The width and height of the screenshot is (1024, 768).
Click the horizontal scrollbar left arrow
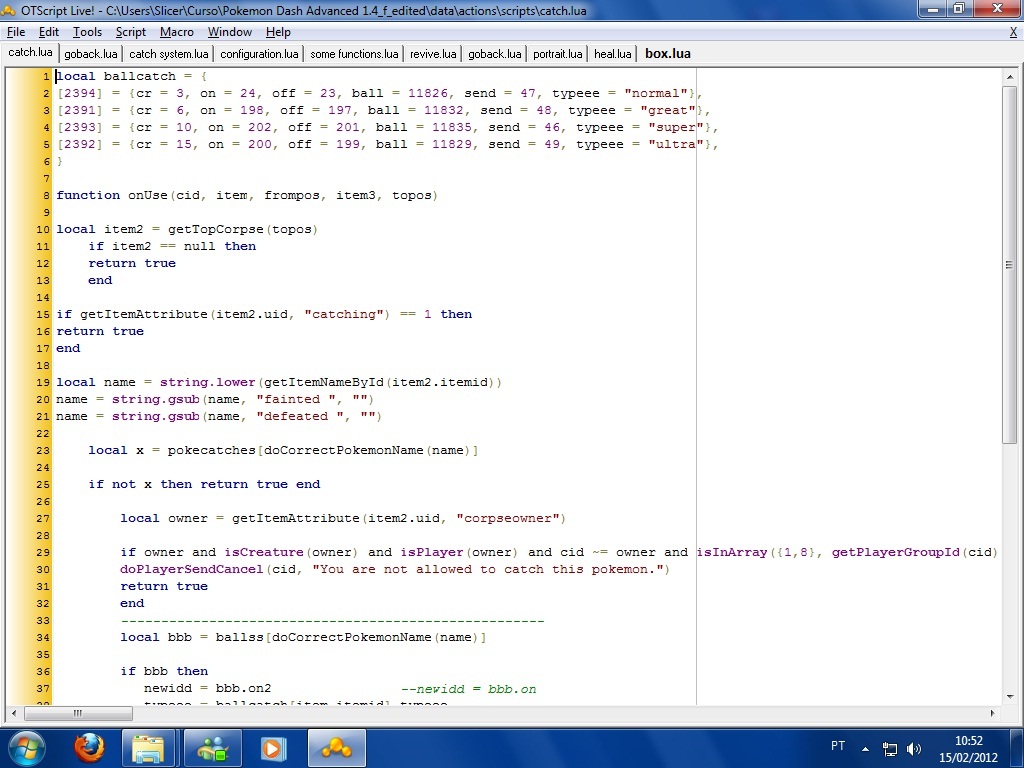tap(14, 713)
